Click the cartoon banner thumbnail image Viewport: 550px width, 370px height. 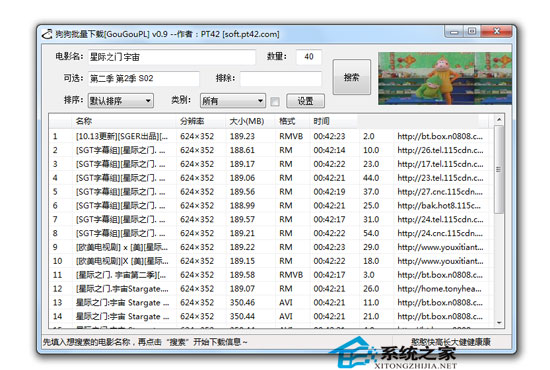445,78
